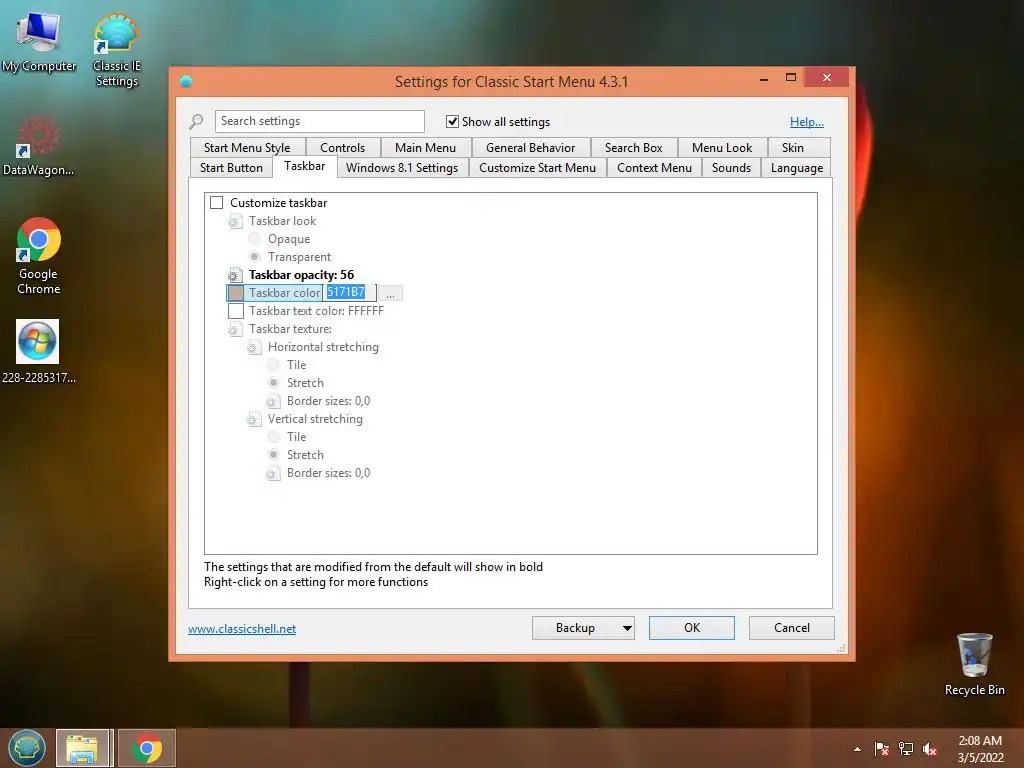Open the General Behavior tab
The image size is (1024, 768).
[x=530, y=148]
